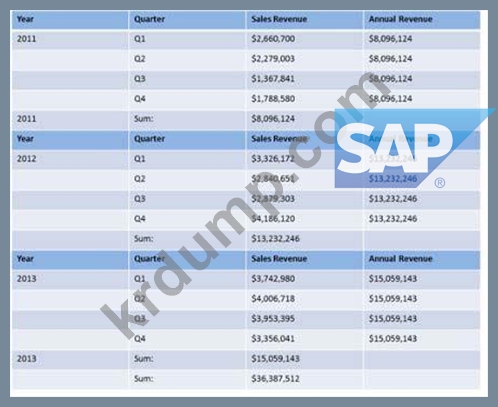Viewport: 498px width, 407px height.
Task: Select the 2013 Q2 sales value $4,006,718
Action: point(273,299)
